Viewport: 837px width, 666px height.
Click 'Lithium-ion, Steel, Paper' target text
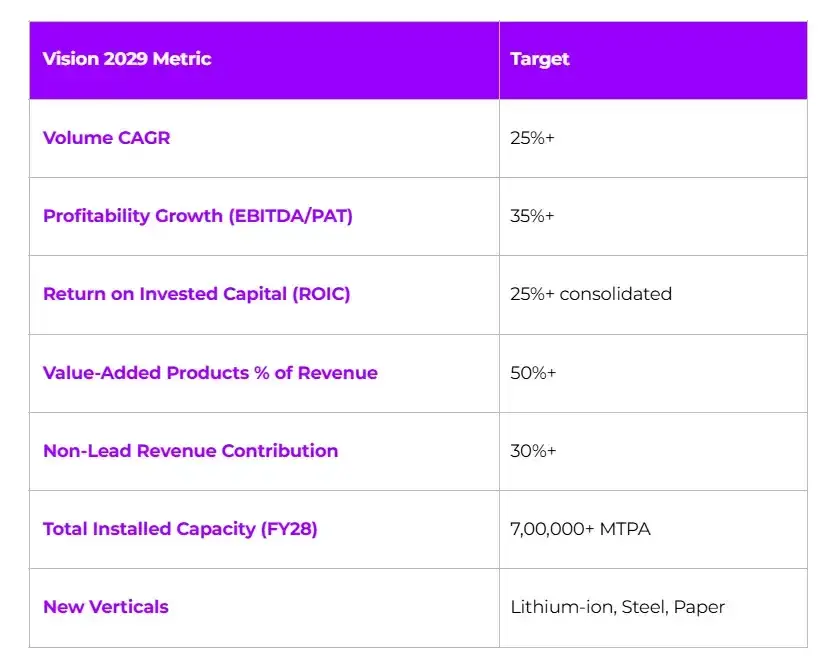[618, 607]
